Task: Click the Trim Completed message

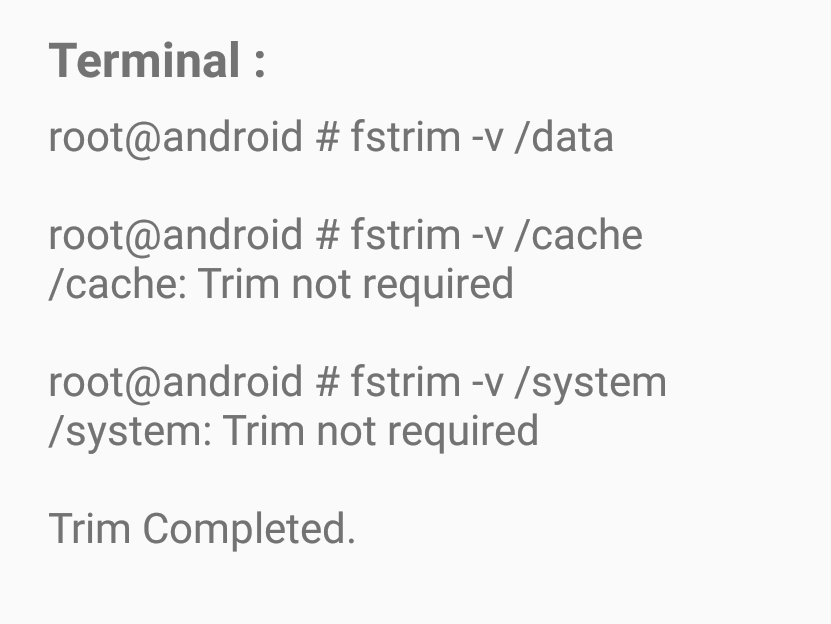Action: click(202, 529)
